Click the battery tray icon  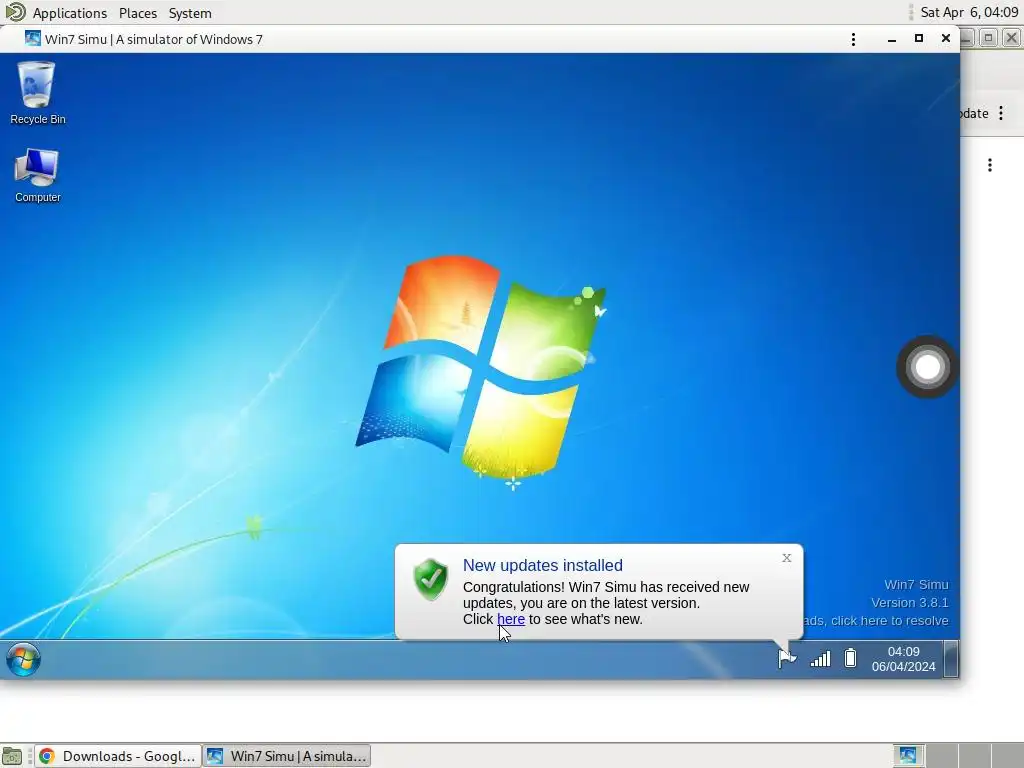(x=850, y=658)
